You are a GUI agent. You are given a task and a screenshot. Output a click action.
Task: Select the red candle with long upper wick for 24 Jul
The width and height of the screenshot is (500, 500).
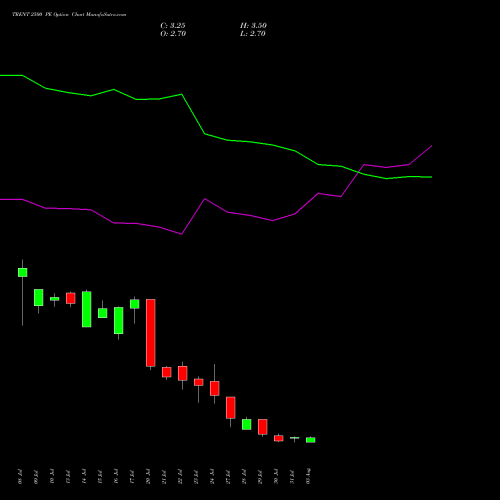click(x=215, y=388)
